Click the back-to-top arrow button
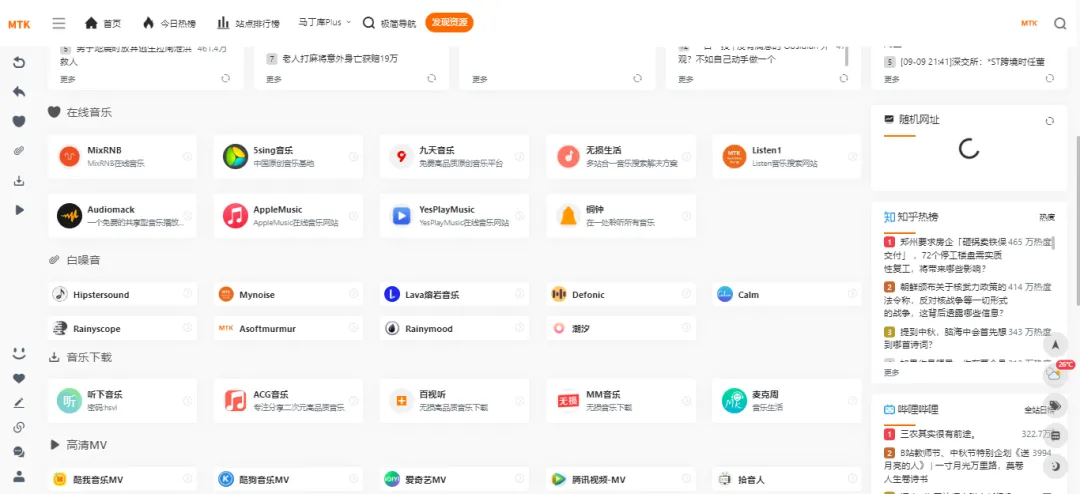The height and width of the screenshot is (494, 1080). coord(1055,344)
